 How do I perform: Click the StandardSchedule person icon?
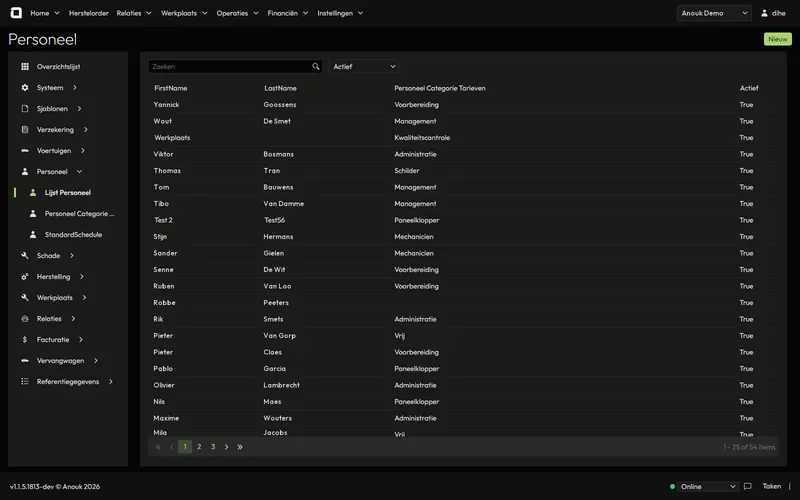tap(33, 234)
